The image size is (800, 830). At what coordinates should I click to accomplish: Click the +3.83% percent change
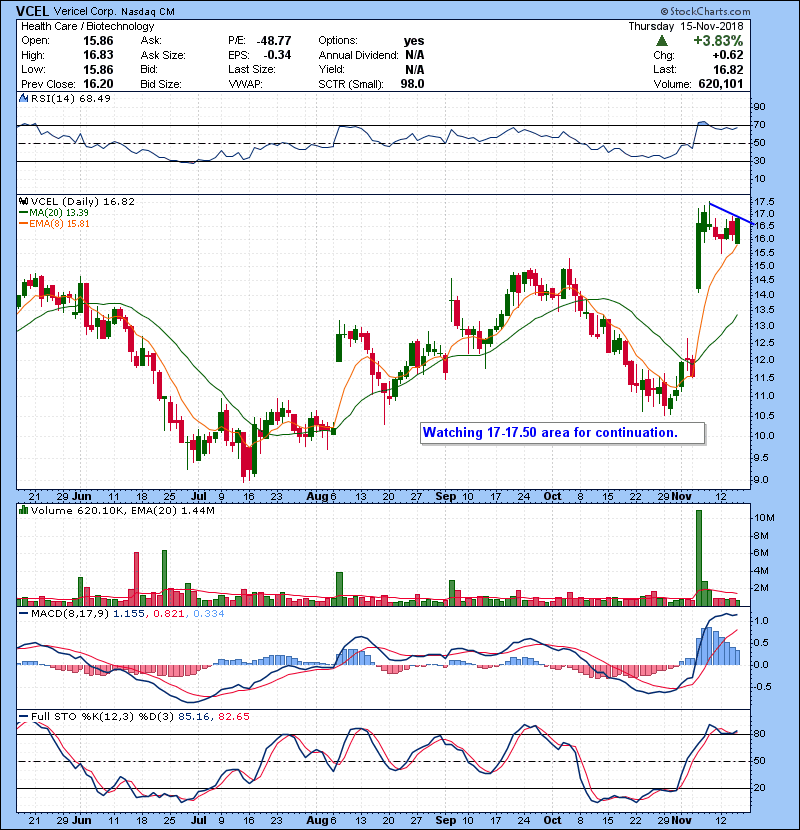(718, 41)
